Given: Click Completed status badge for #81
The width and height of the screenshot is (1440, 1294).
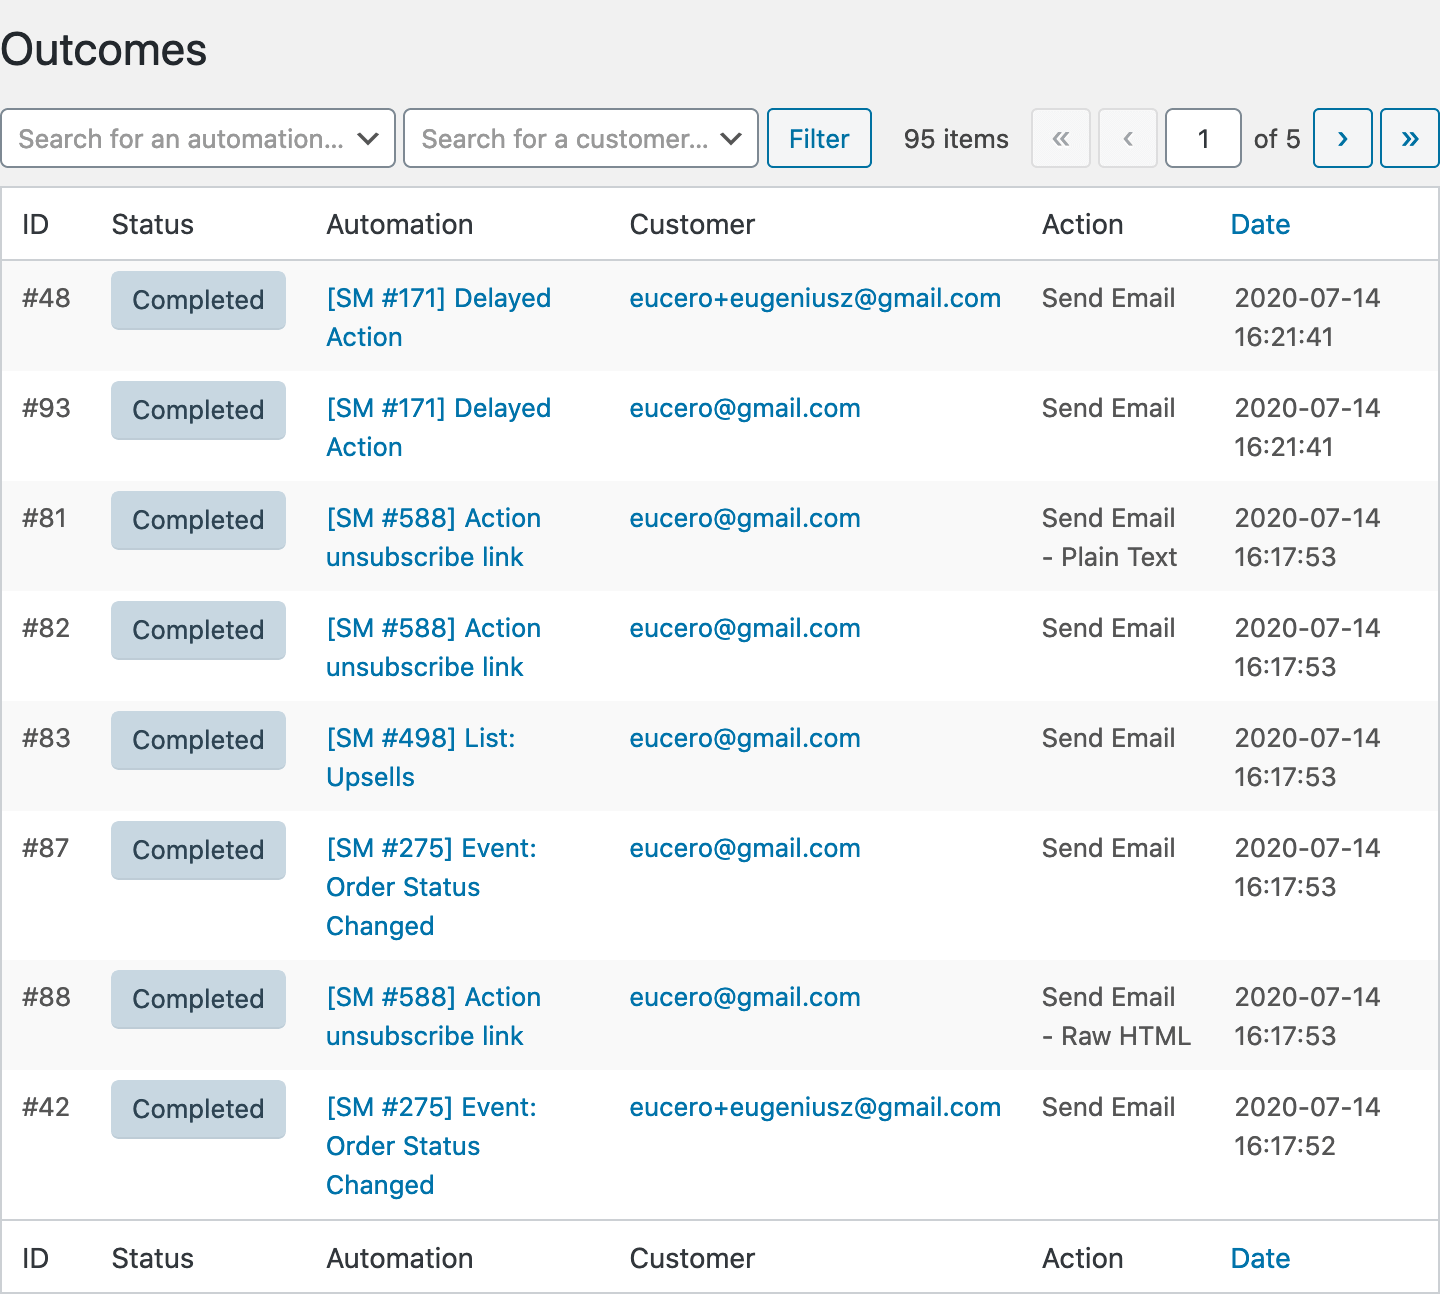Looking at the screenshot, I should coord(198,520).
